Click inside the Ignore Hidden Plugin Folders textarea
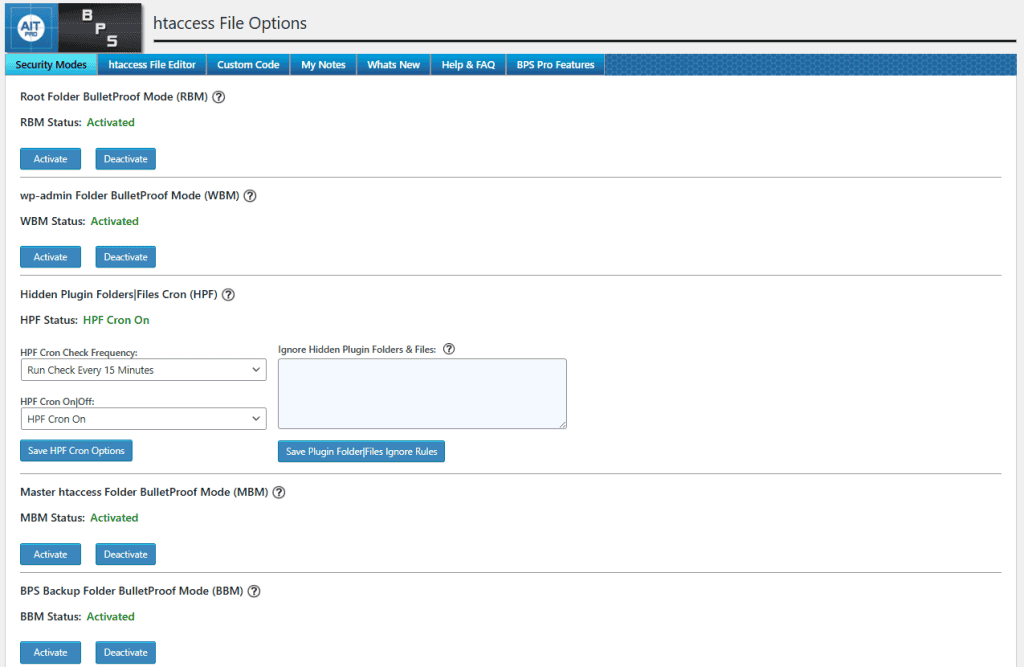1024x667 pixels. point(423,393)
